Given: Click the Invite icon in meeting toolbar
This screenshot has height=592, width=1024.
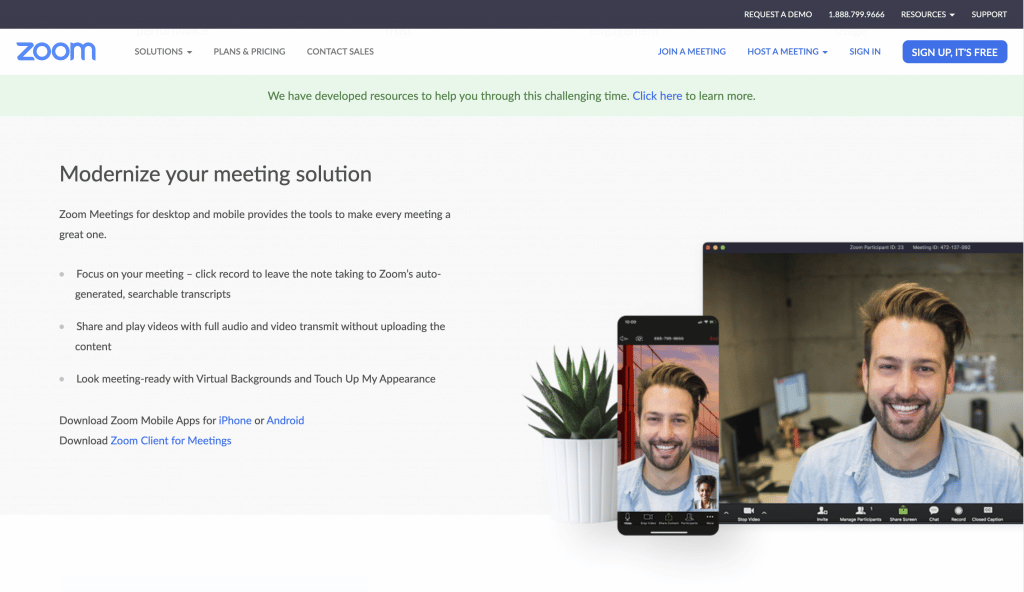Looking at the screenshot, I should (x=822, y=510).
